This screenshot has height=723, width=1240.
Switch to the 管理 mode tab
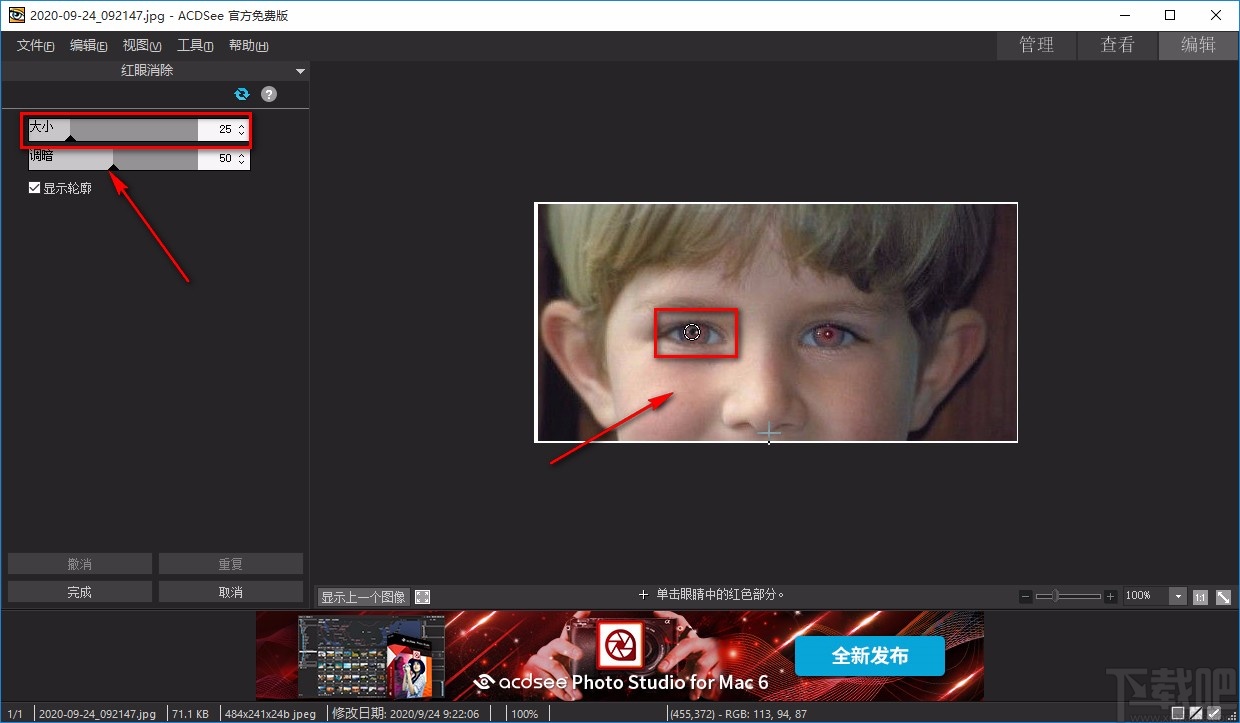(x=1037, y=45)
